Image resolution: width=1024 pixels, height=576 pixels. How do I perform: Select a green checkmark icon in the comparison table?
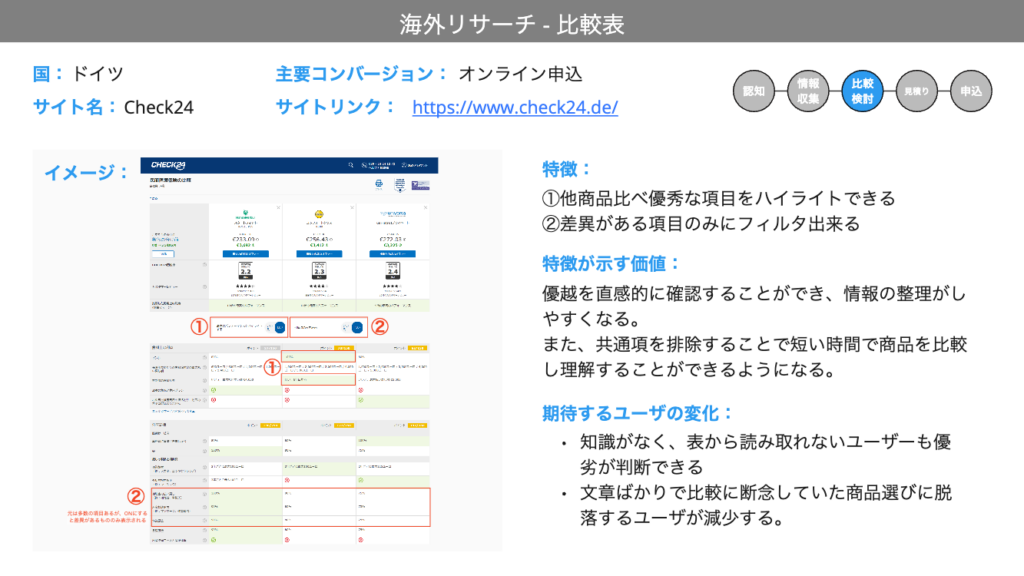[x=213, y=390]
